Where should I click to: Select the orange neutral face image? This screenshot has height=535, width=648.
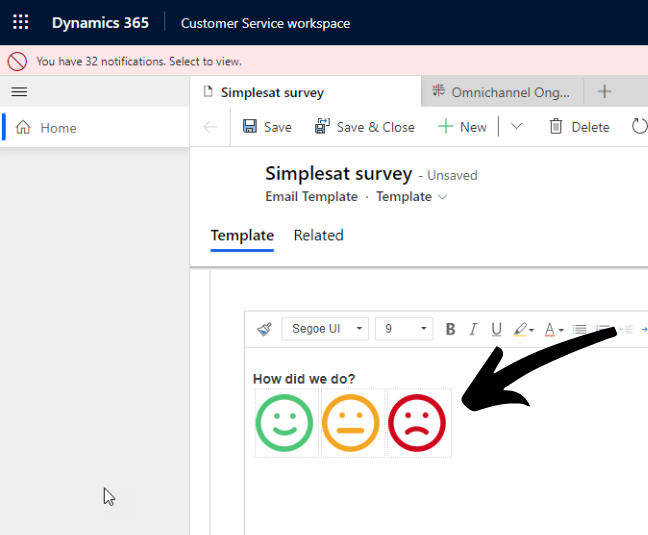(x=350, y=423)
